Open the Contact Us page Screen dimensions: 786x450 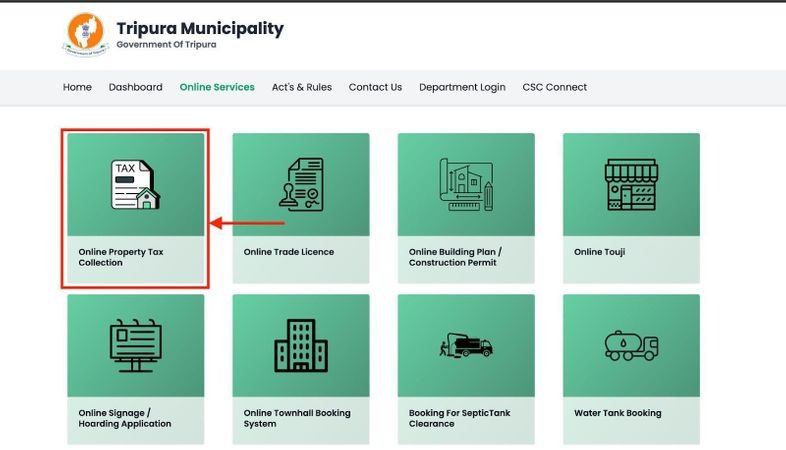pyautogui.click(x=375, y=87)
